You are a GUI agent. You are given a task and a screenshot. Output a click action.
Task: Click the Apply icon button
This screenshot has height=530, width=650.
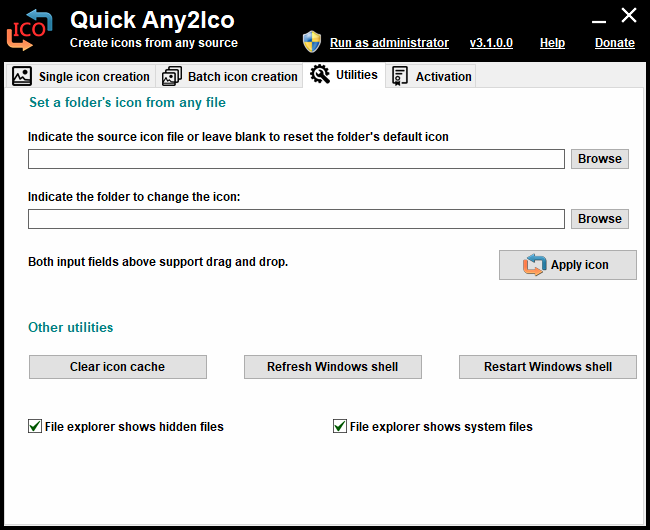pyautogui.click(x=568, y=265)
